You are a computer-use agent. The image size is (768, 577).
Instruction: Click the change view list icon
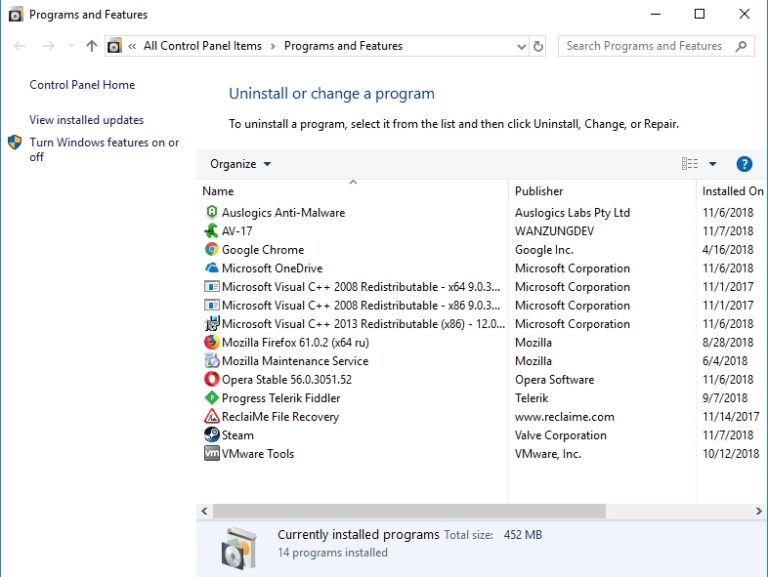point(690,164)
